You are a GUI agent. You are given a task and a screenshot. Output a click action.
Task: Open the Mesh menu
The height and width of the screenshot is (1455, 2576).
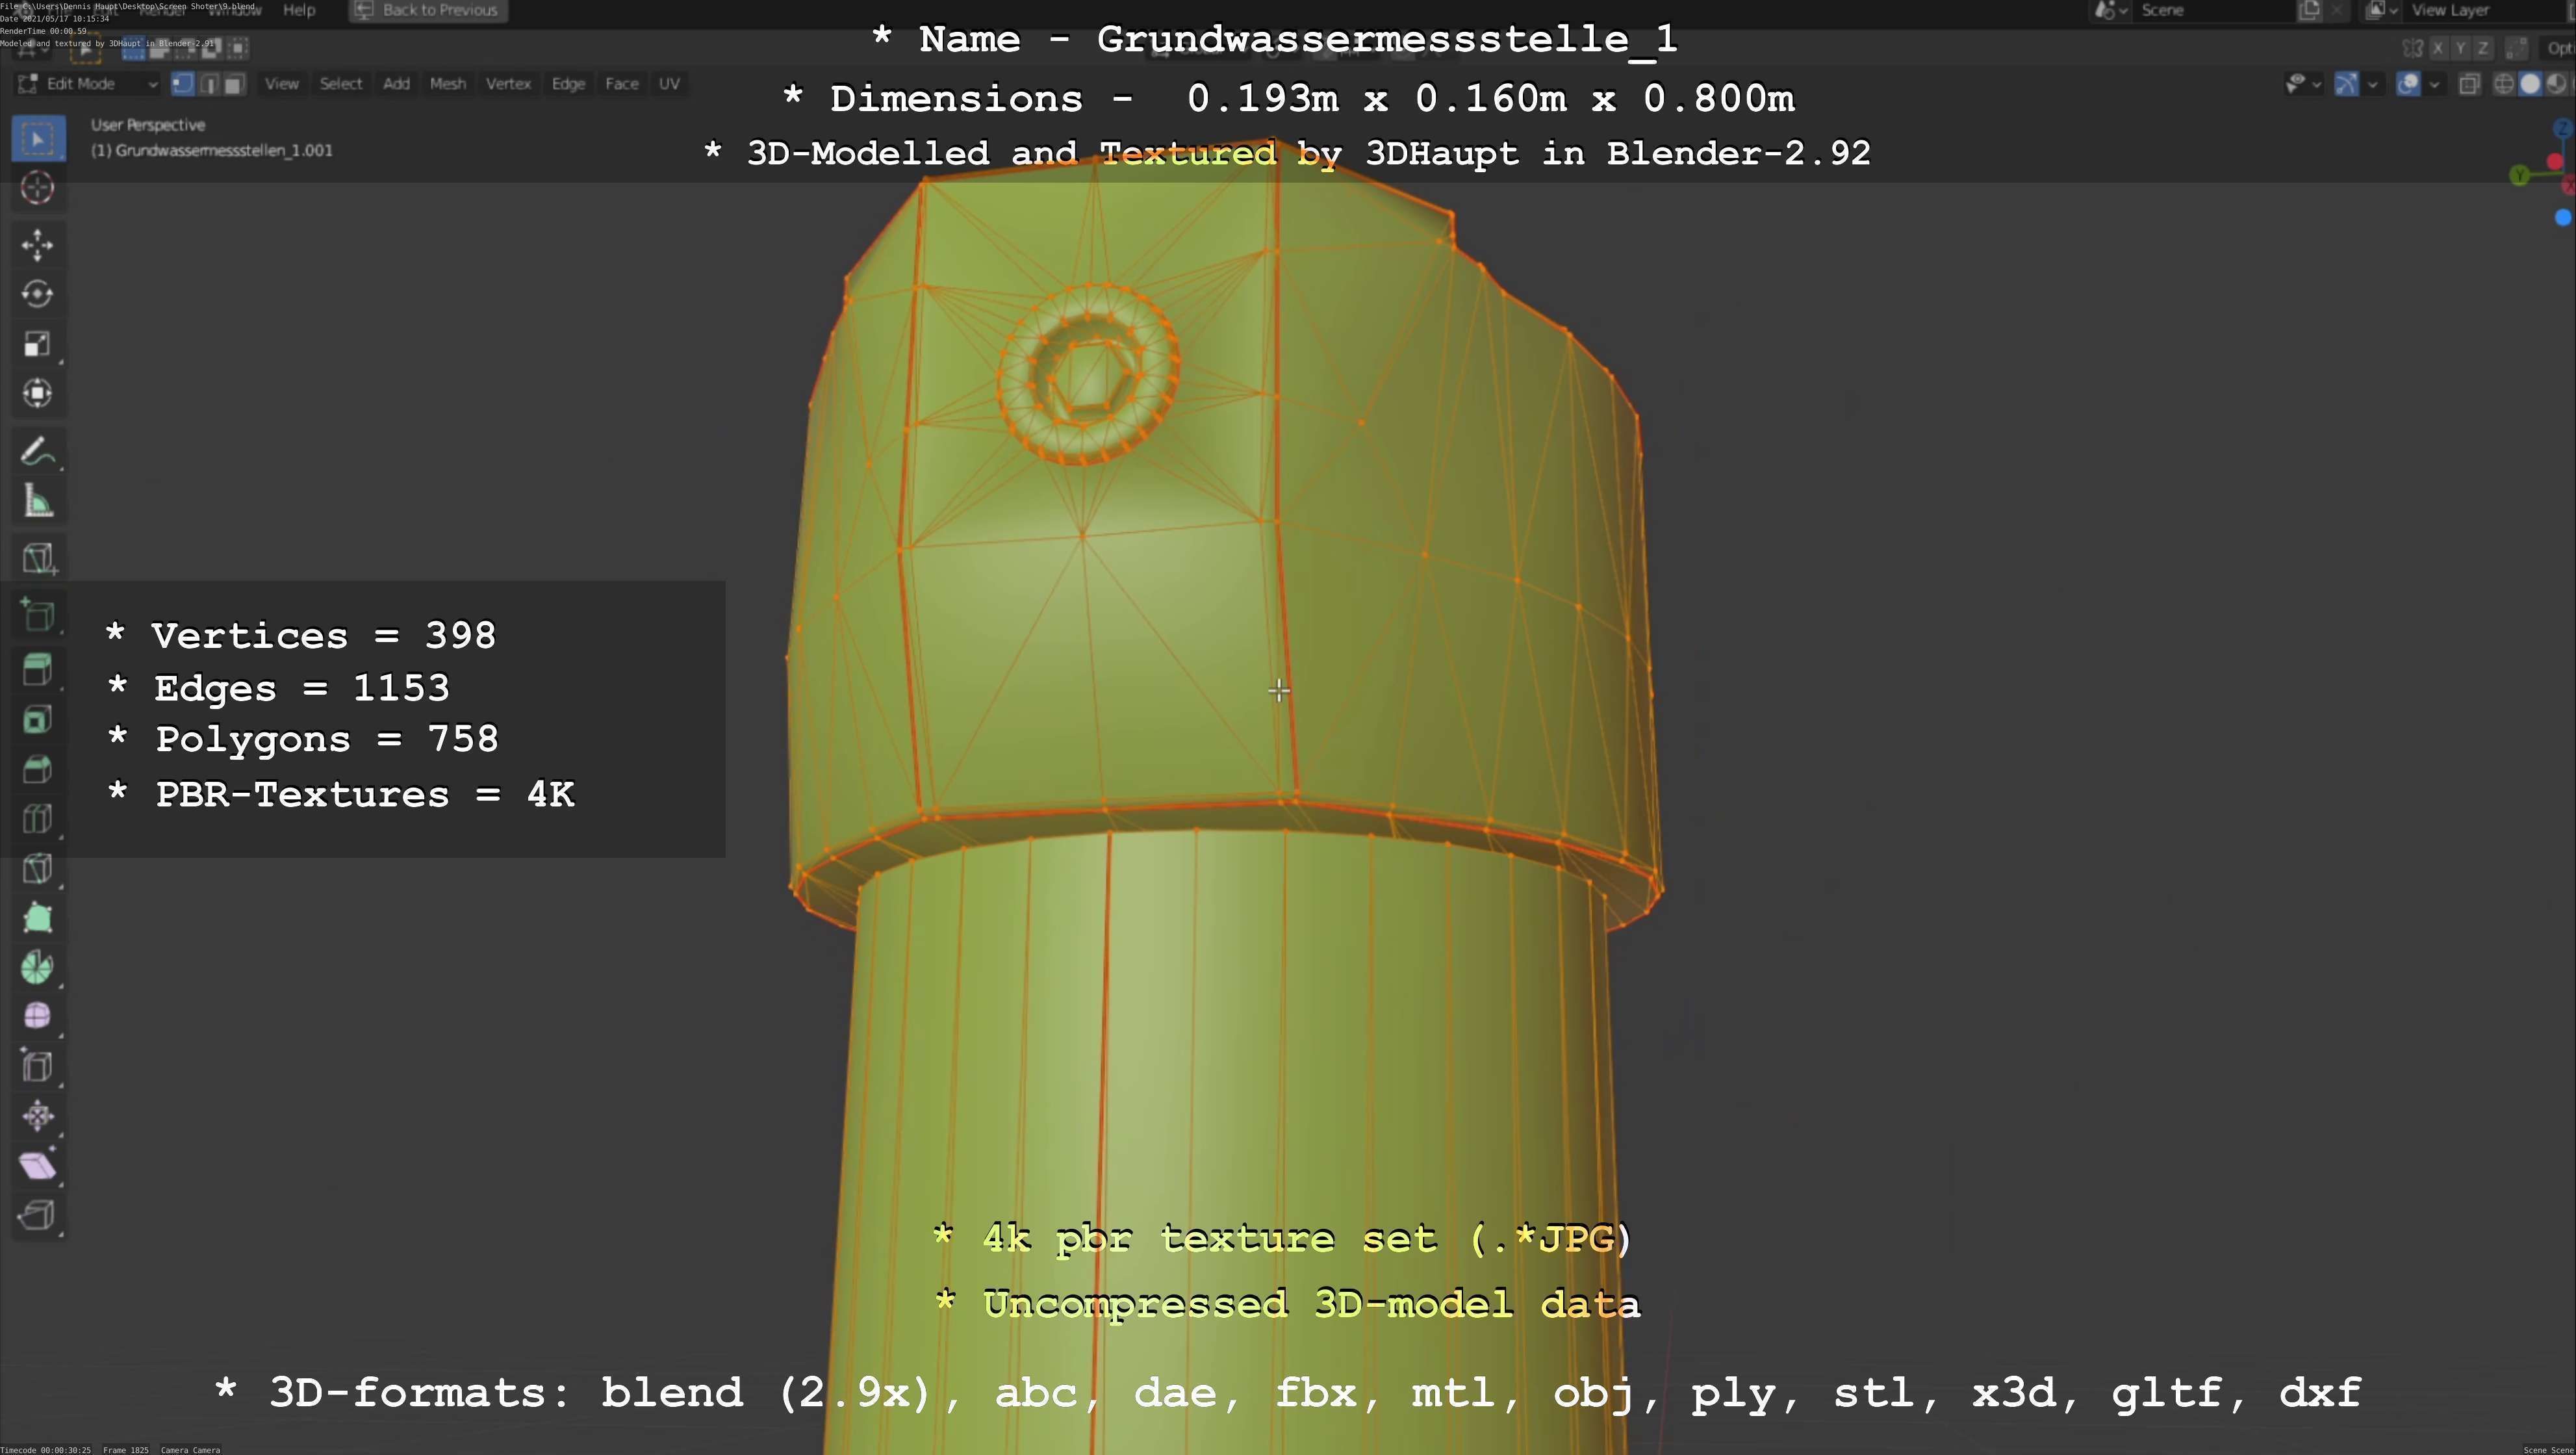coord(448,84)
